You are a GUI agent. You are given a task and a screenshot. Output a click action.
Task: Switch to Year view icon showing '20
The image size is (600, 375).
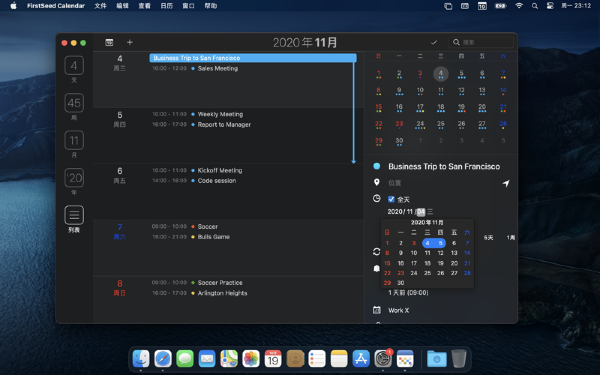pyautogui.click(x=74, y=178)
